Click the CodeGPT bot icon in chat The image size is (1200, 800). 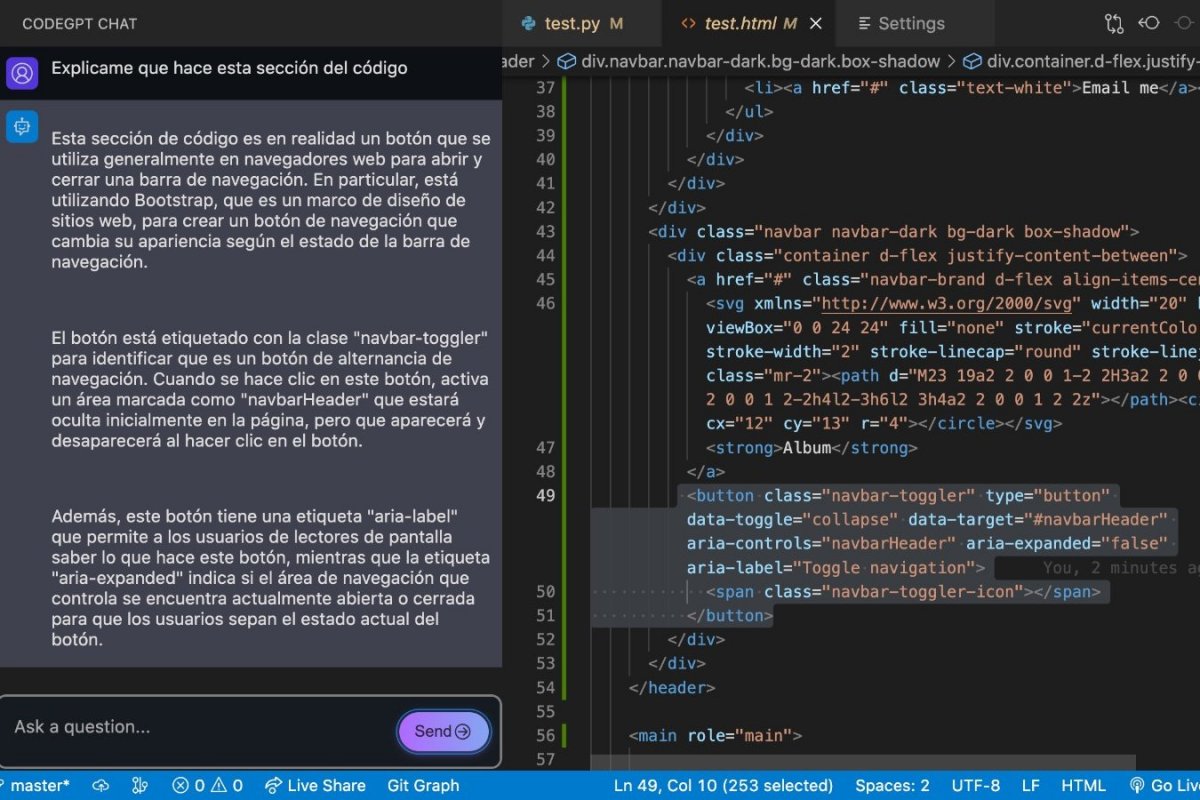[x=22, y=127]
